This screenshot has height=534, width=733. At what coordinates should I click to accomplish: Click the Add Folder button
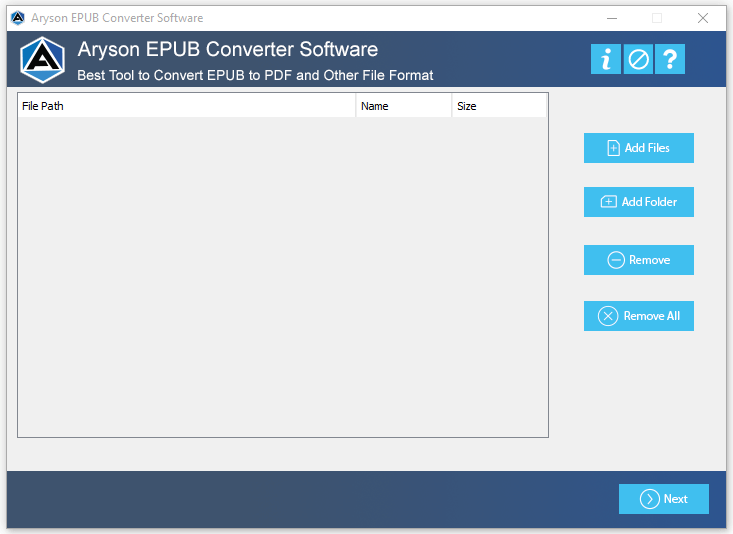[x=639, y=202]
